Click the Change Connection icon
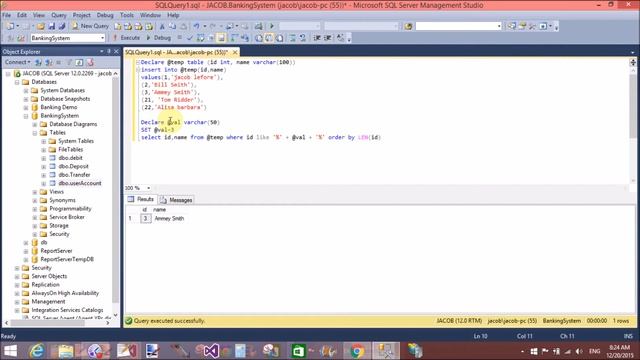 click(21, 38)
